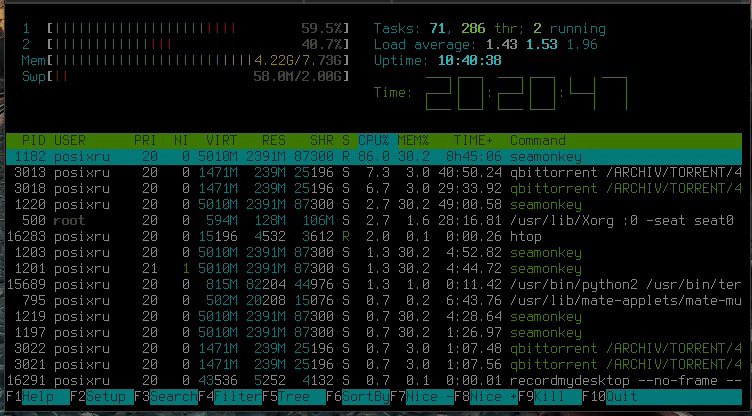Click the Uptime value 10:40:38
Image resolution: width=752 pixels, height=416 pixels.
pos(470,60)
